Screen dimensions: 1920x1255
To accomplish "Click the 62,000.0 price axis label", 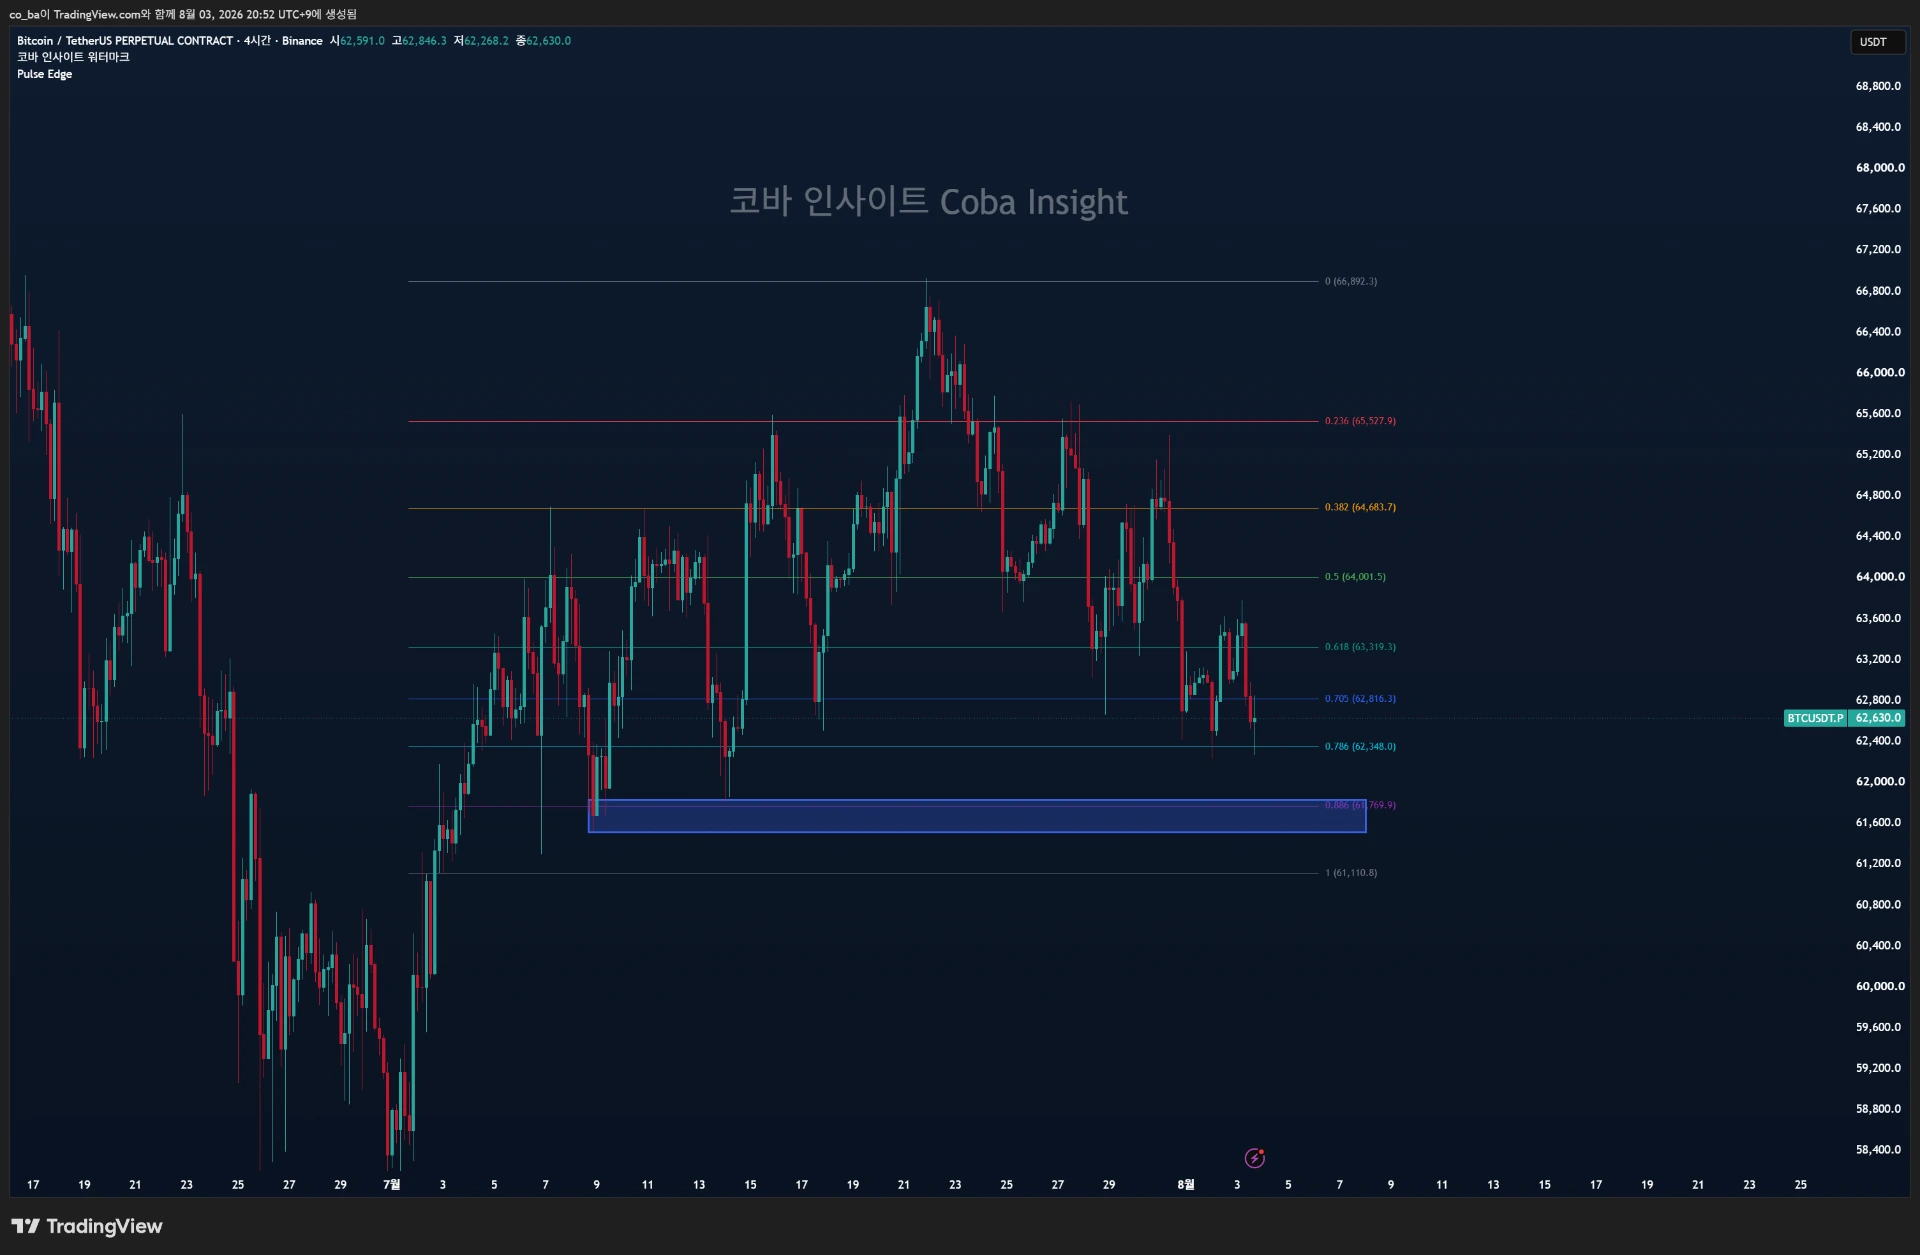I will [x=1880, y=781].
